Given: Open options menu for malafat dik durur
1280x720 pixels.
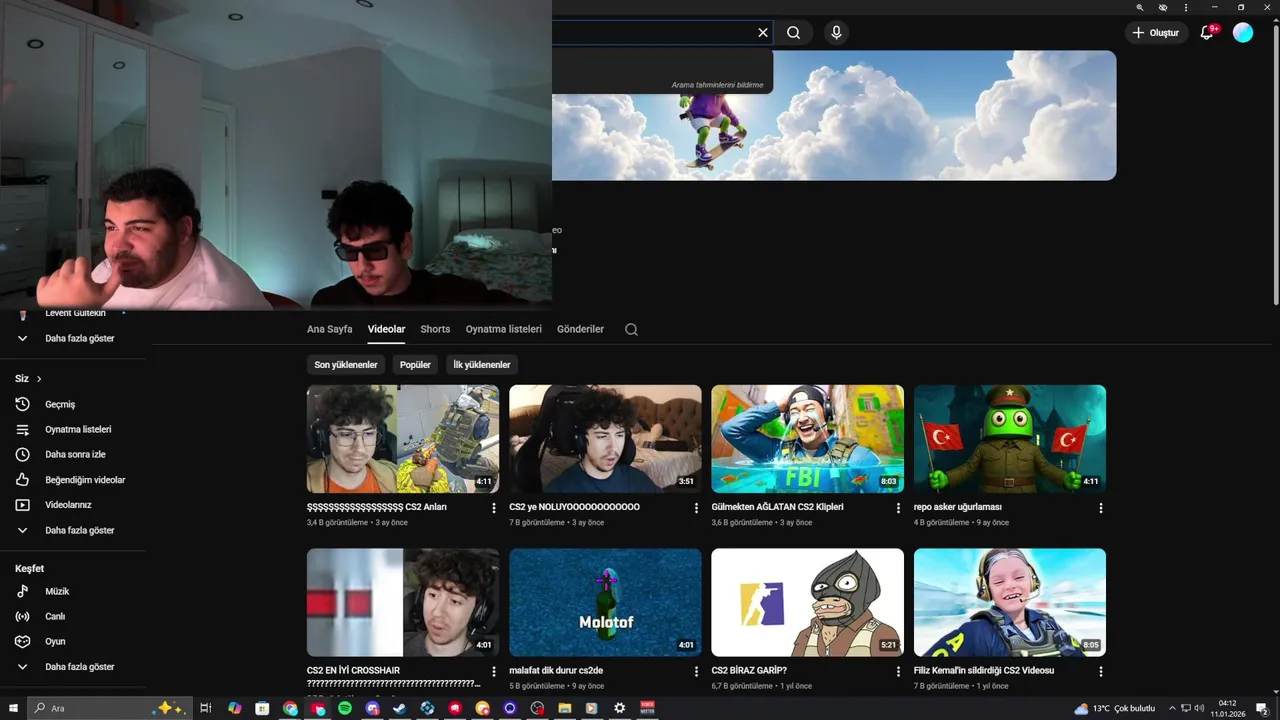Looking at the screenshot, I should point(696,672).
